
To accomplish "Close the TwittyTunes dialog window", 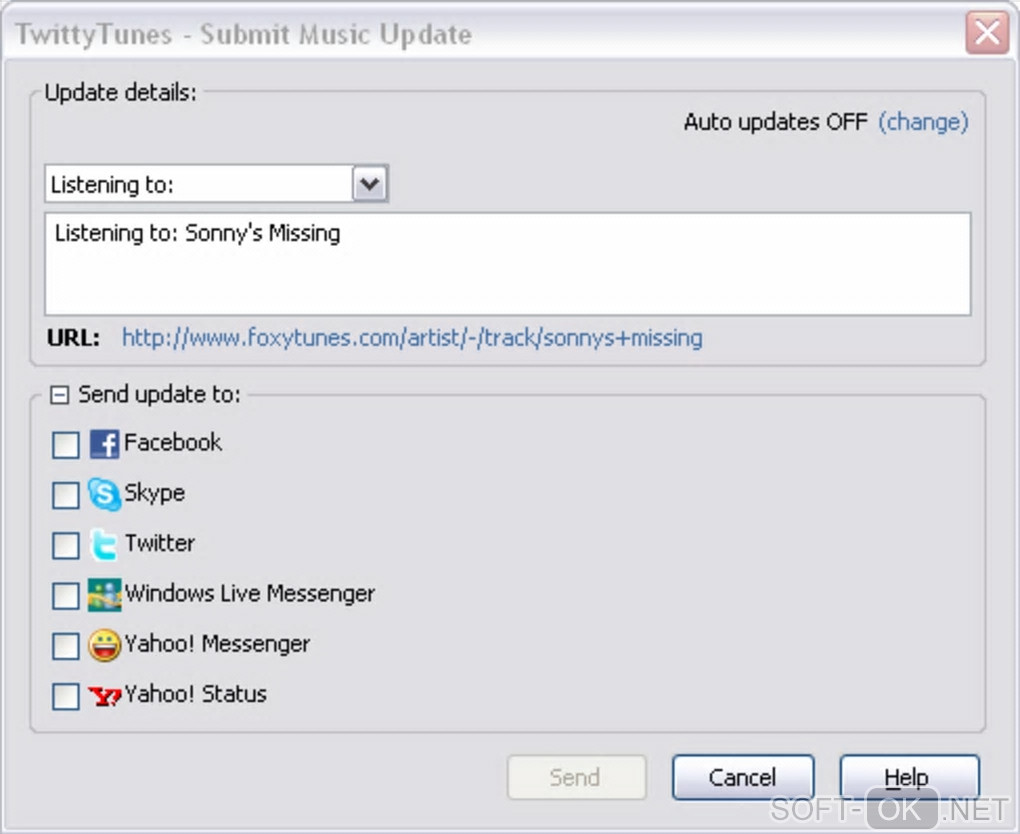I will (x=986, y=34).
